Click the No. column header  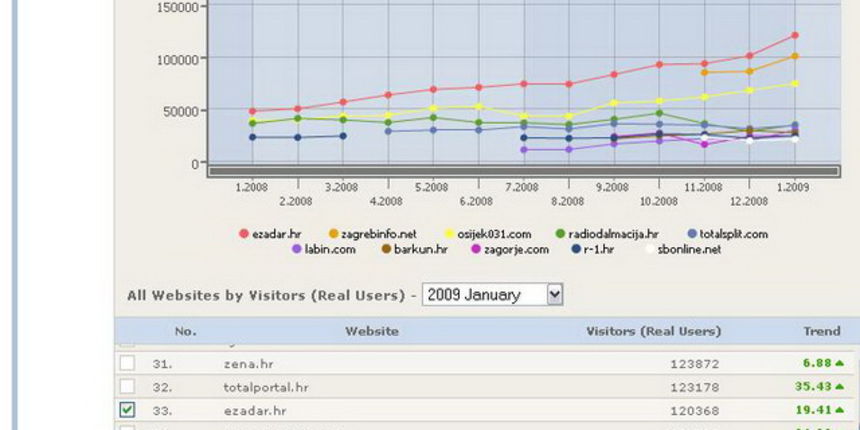185,331
